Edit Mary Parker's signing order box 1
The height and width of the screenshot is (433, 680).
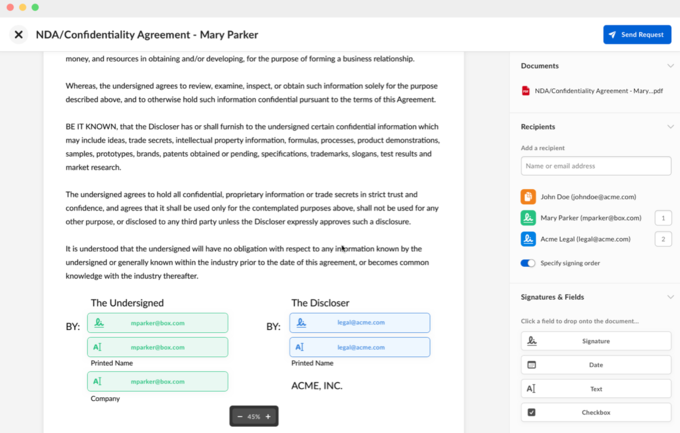663,218
